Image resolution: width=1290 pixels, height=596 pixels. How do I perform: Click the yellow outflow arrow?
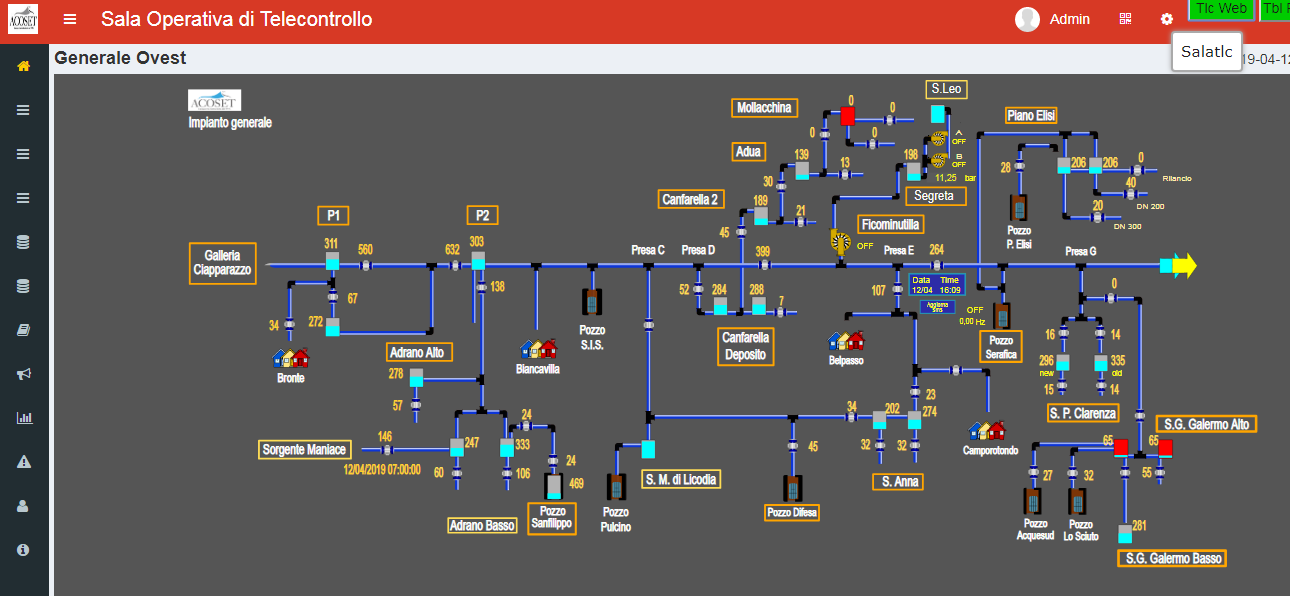1184,265
